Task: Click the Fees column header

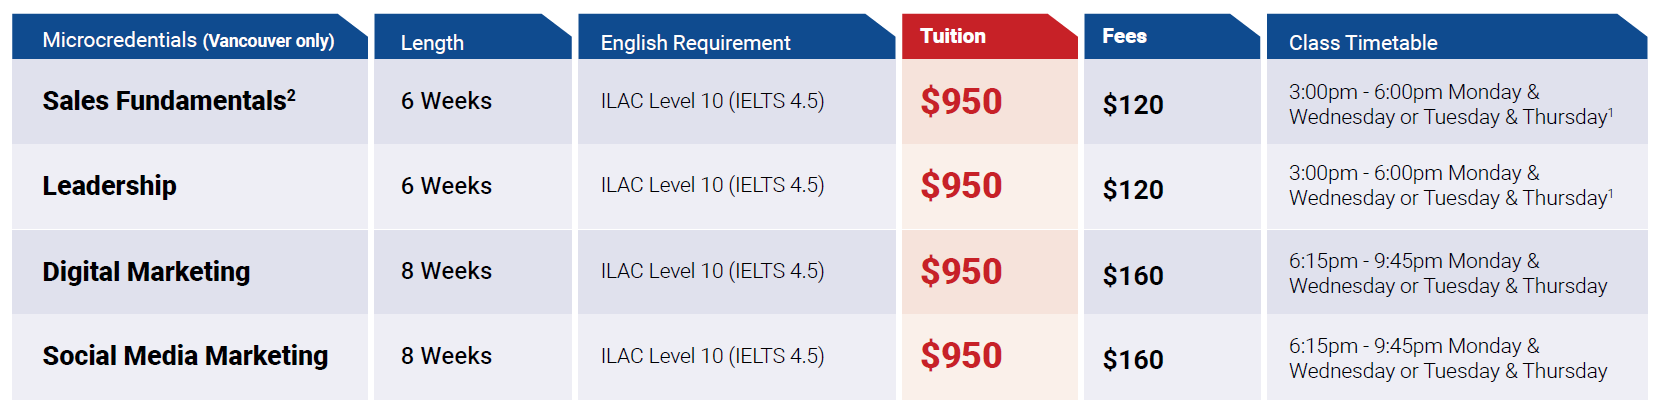Action: 1125,36
